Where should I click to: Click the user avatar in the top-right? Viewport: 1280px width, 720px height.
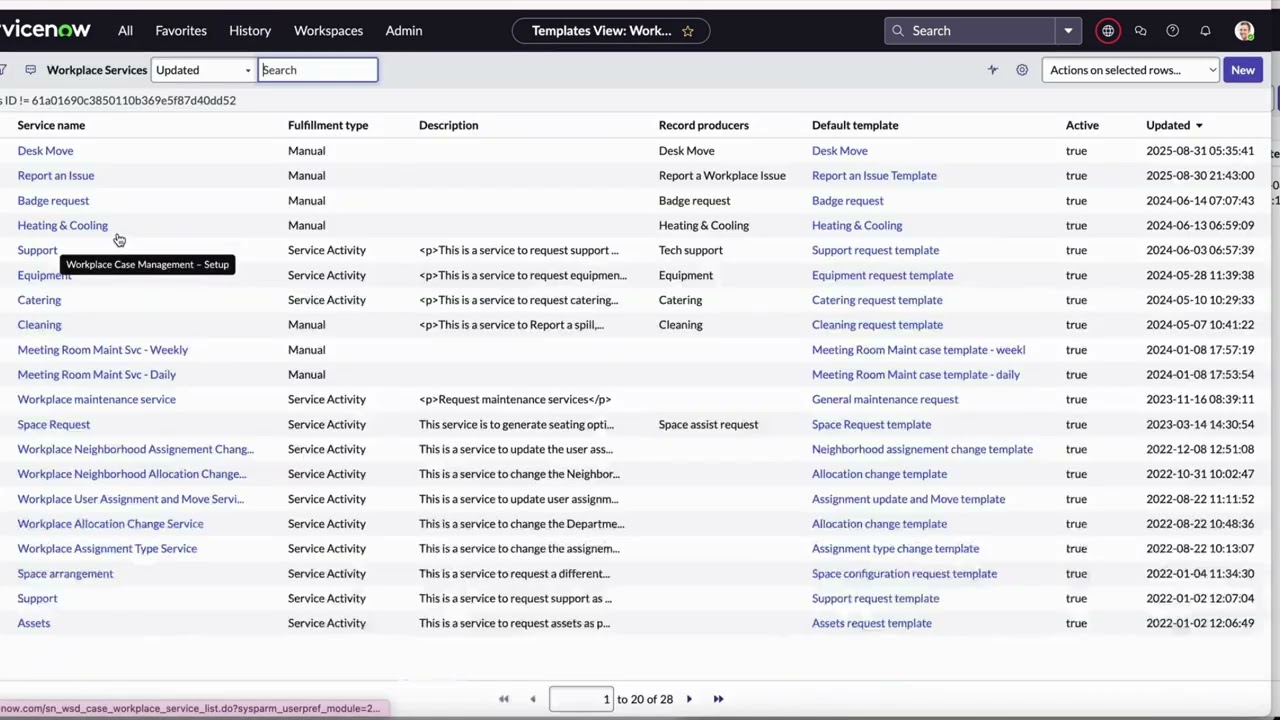point(1243,30)
